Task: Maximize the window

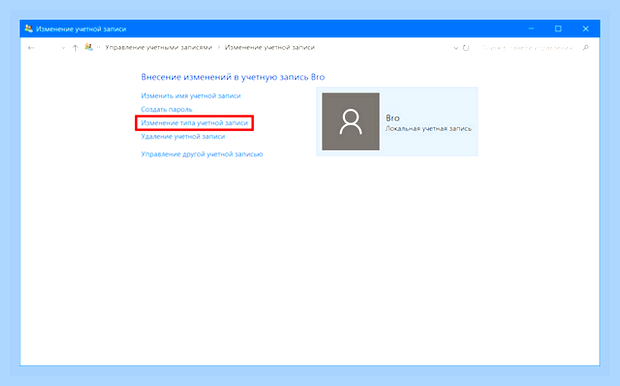Action: tap(558, 28)
